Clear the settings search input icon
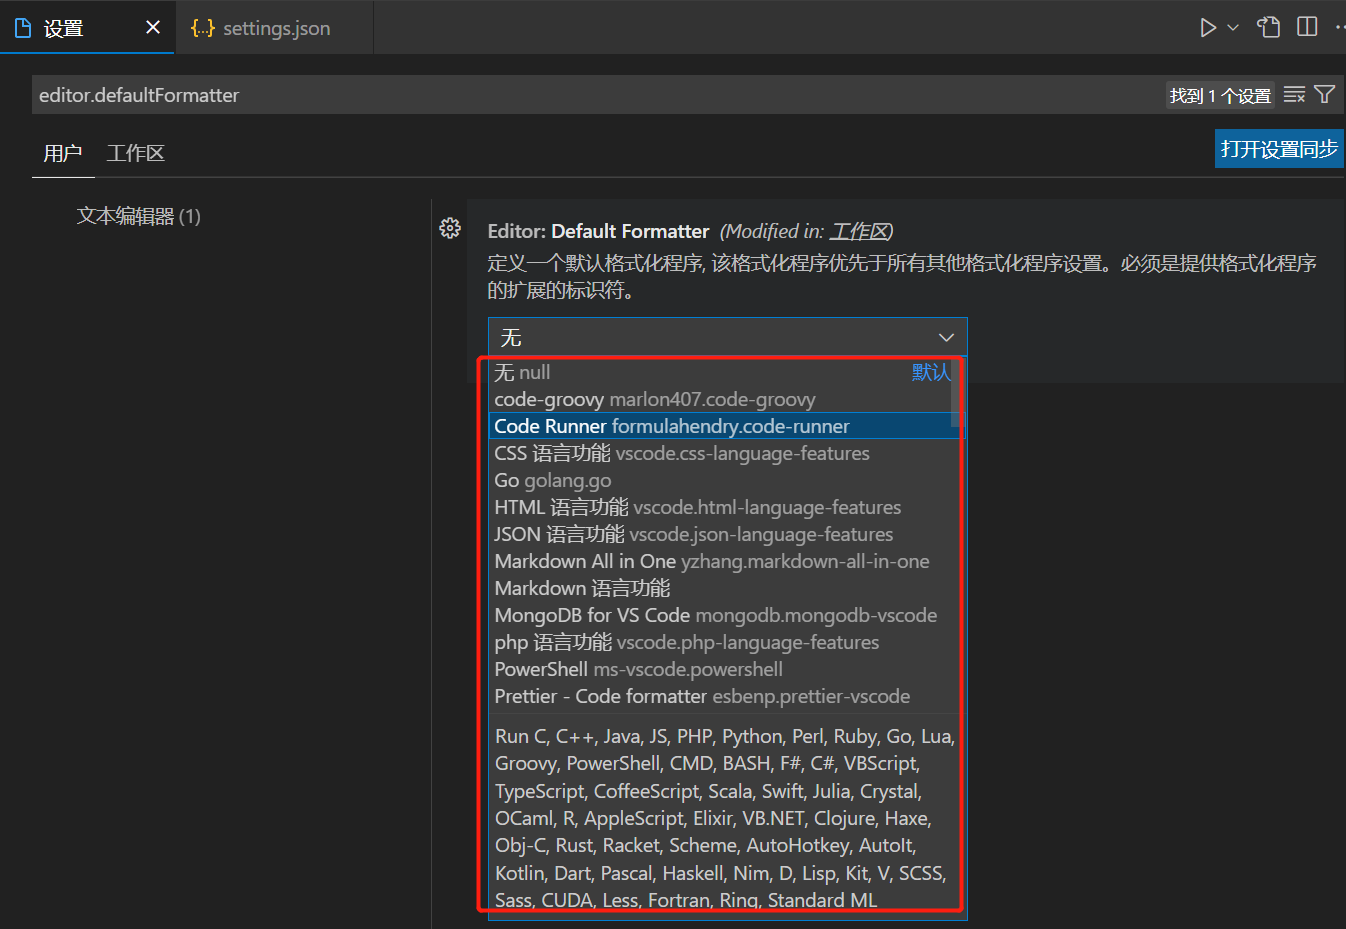The image size is (1346, 929). (1294, 95)
